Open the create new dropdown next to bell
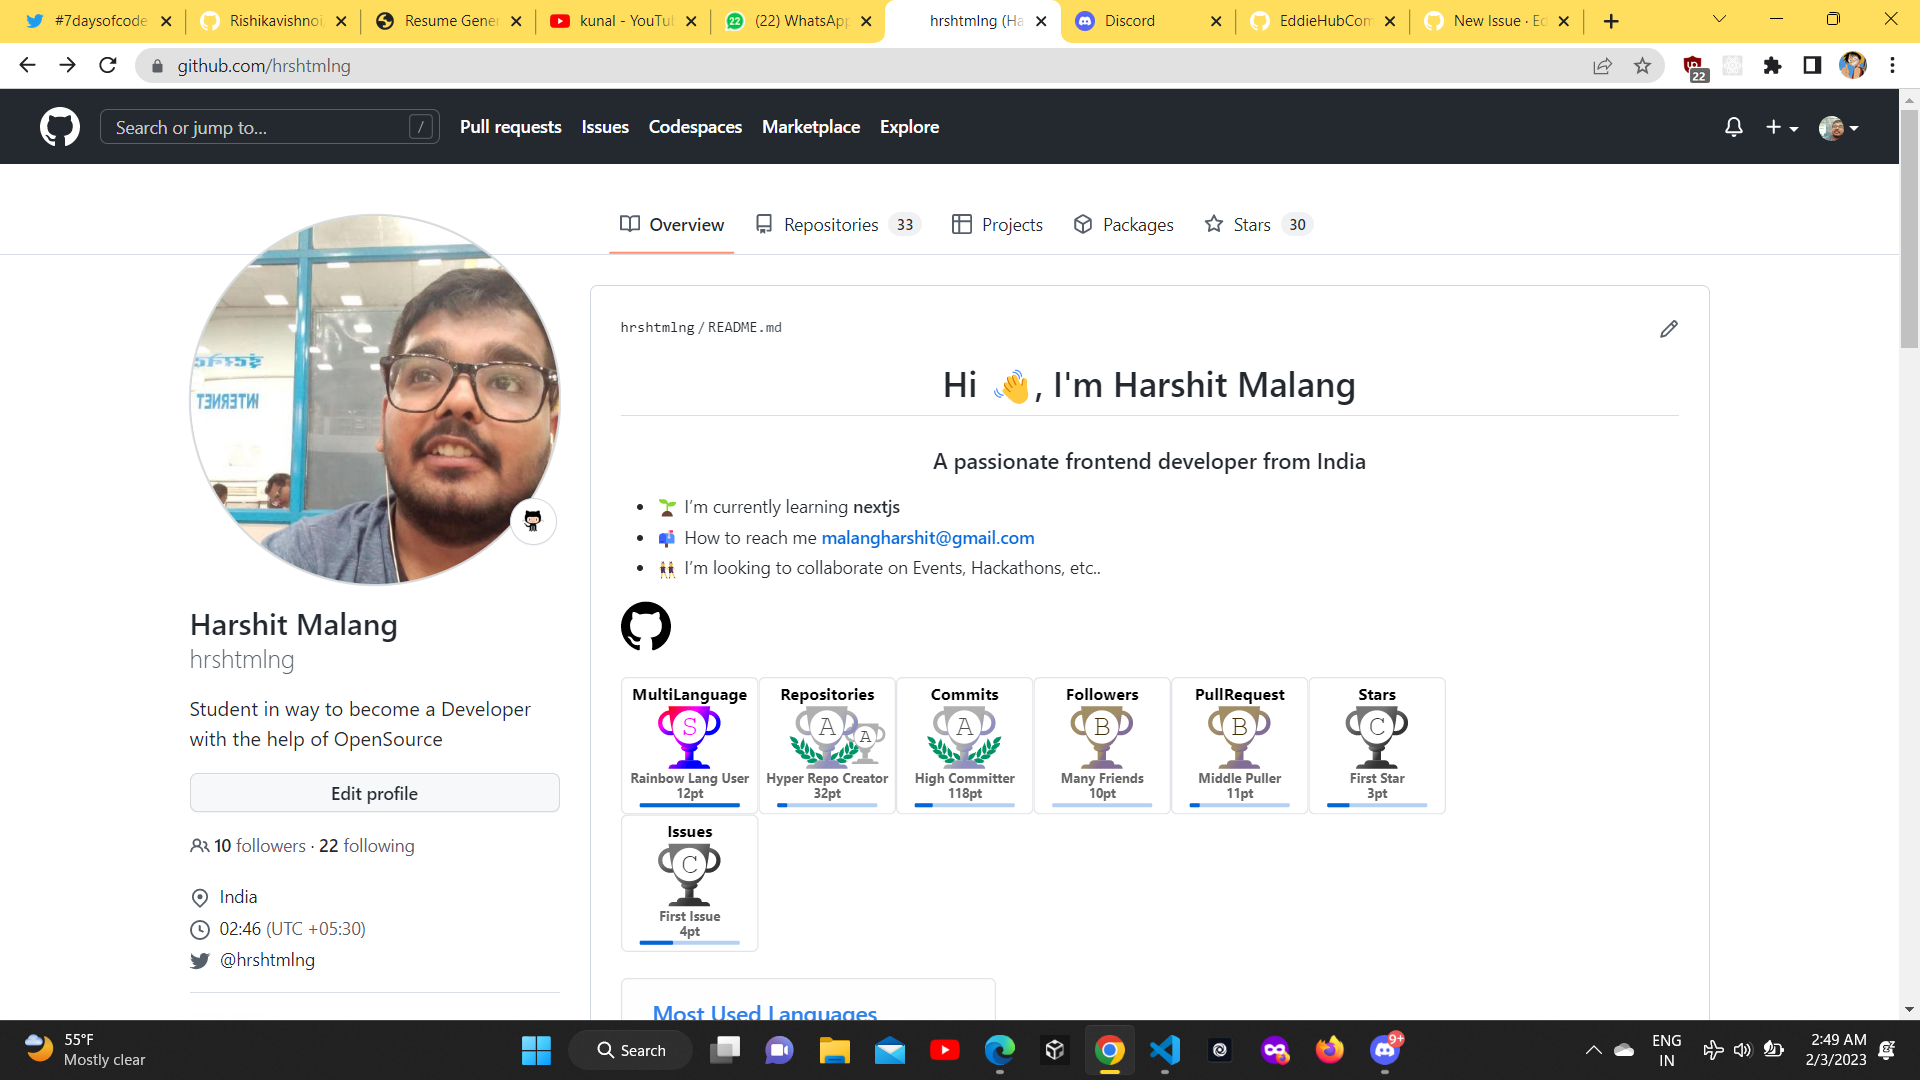The width and height of the screenshot is (1920, 1080). (1780, 127)
